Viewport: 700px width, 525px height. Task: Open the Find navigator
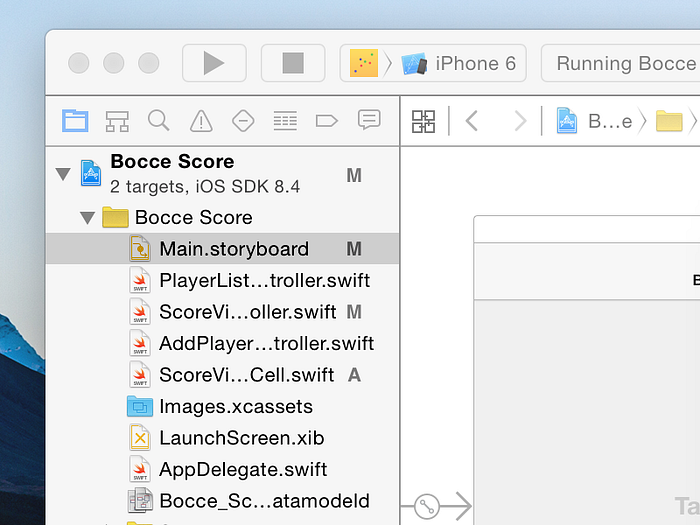click(x=158, y=121)
